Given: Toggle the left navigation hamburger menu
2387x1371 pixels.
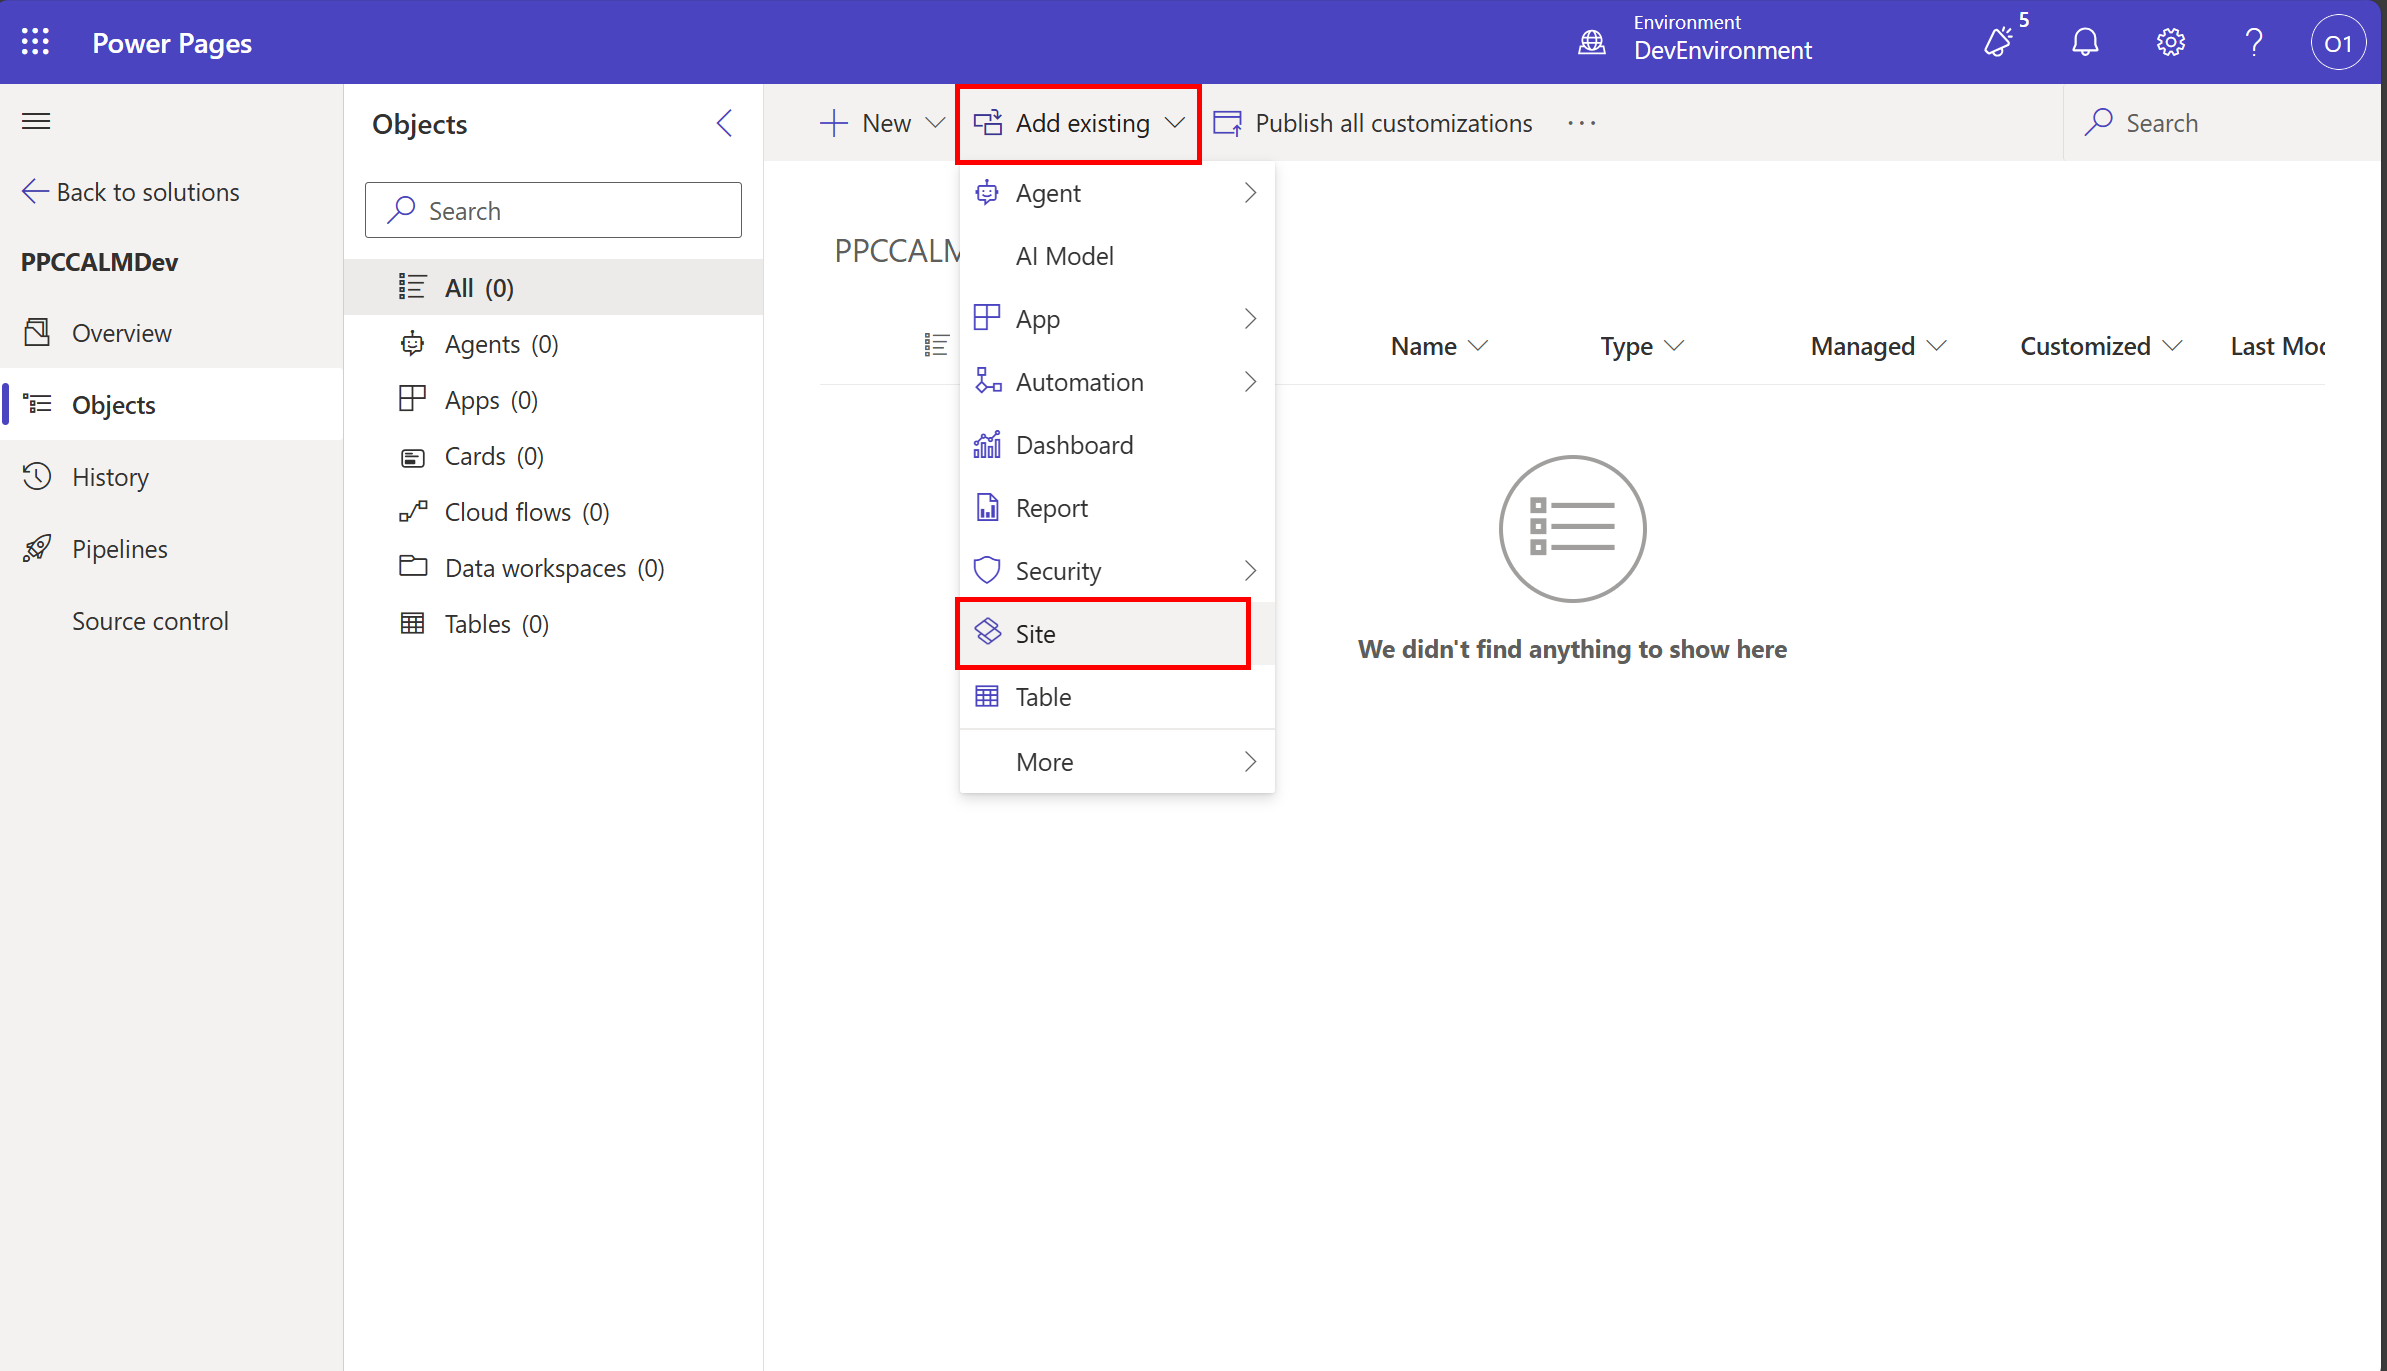Looking at the screenshot, I should point(35,120).
